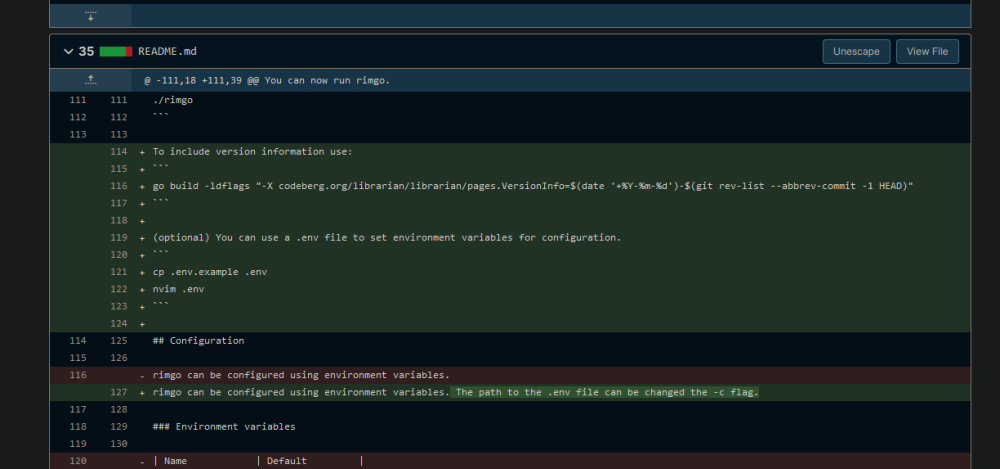Click new line number 114

[119, 152]
